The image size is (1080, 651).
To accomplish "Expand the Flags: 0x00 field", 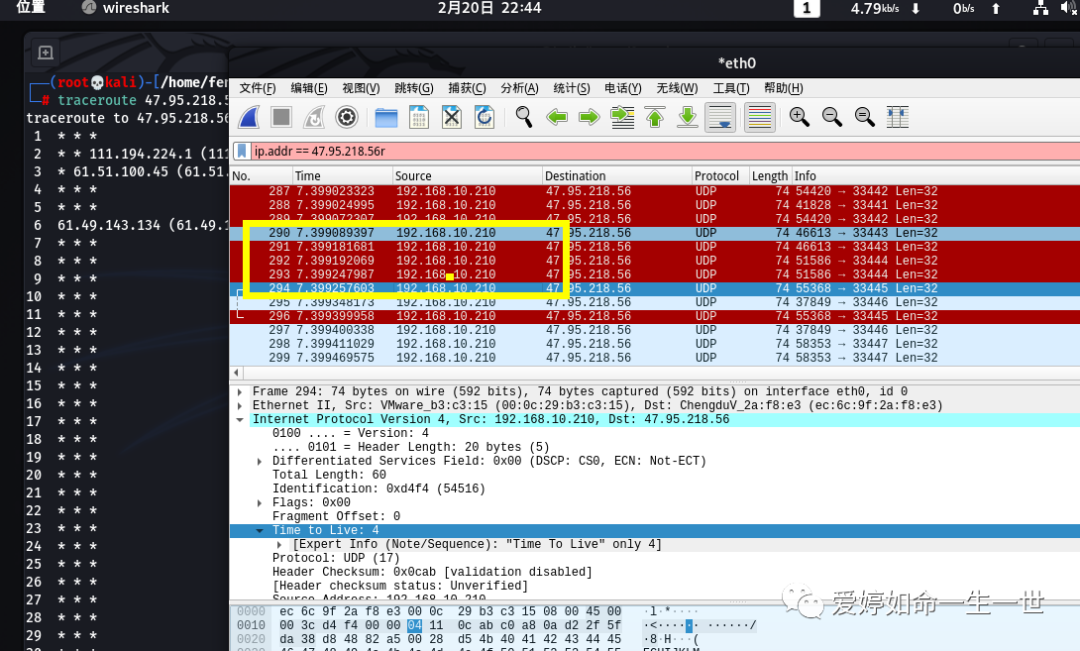I will [259, 502].
